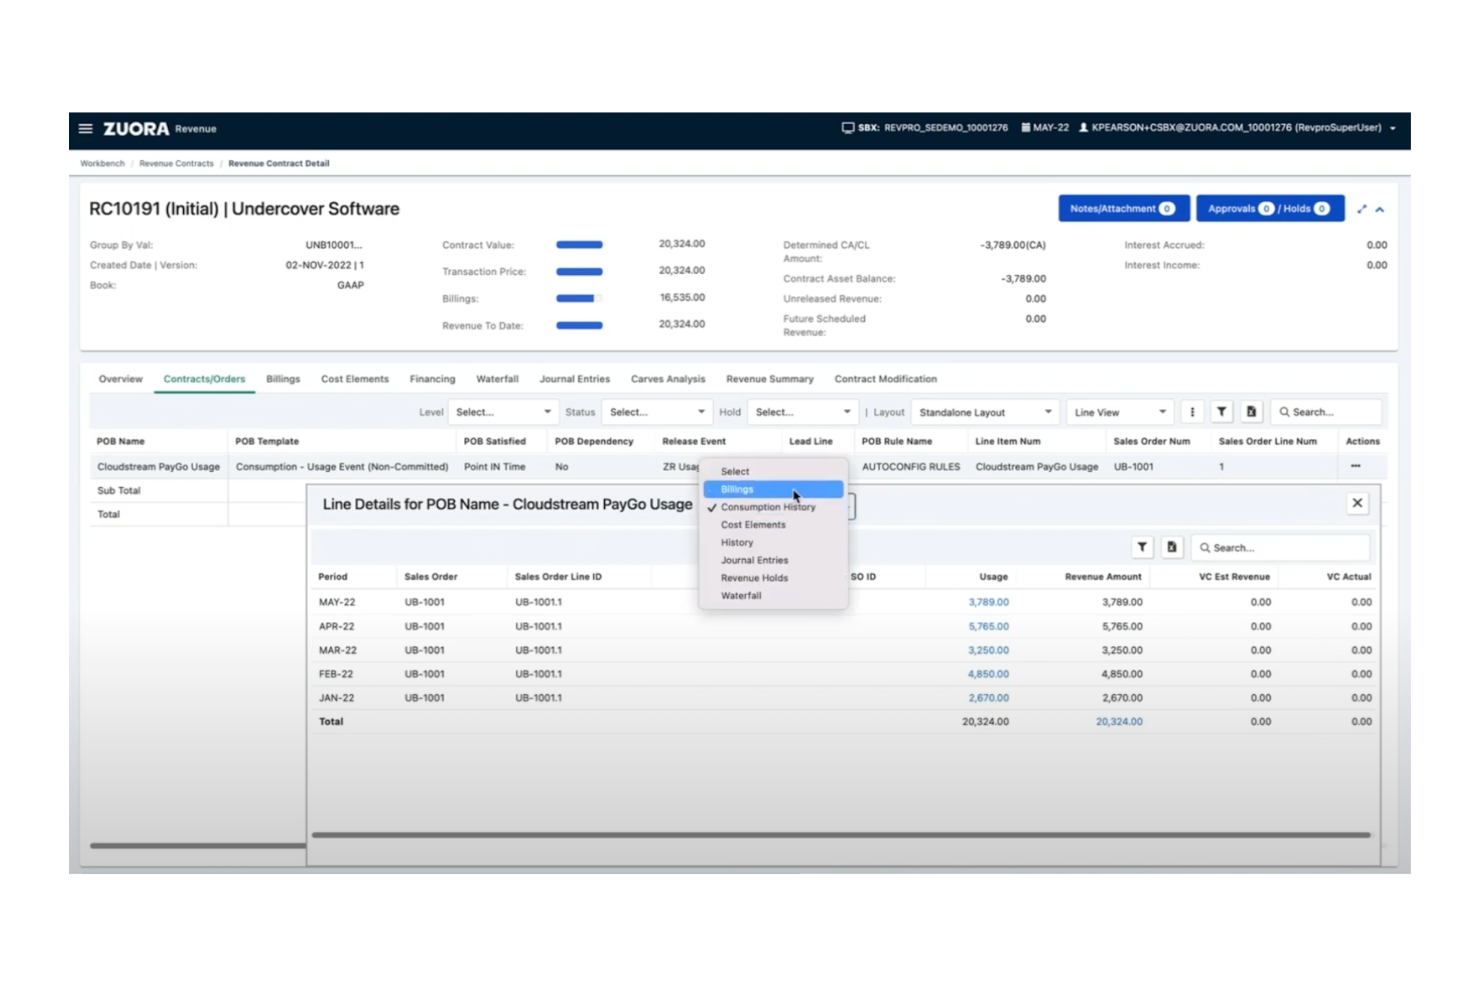1480x987 pixels.
Task: Click the Contract Value progress bar
Action: (579, 244)
